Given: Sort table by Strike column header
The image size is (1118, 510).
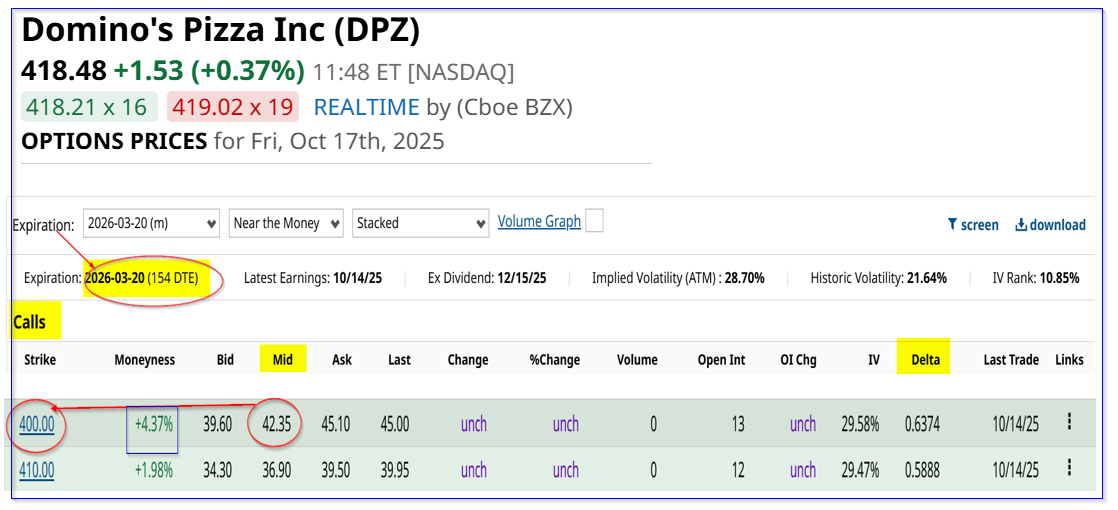Looking at the screenshot, I should (x=40, y=360).
